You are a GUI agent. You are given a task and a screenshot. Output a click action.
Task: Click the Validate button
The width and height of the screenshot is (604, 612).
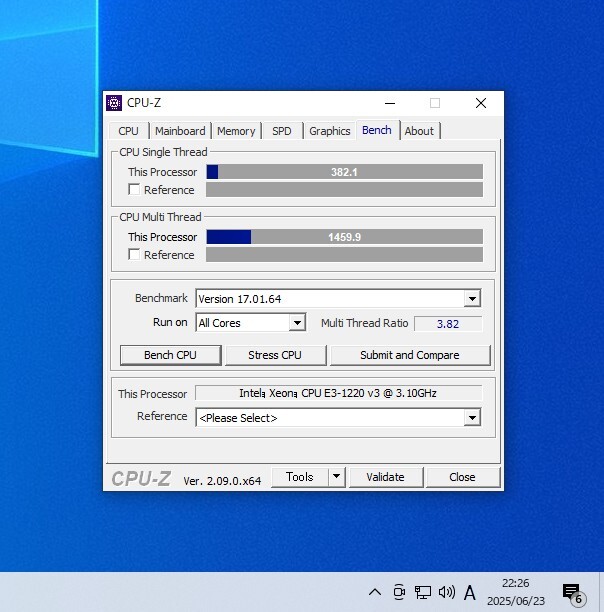click(385, 477)
